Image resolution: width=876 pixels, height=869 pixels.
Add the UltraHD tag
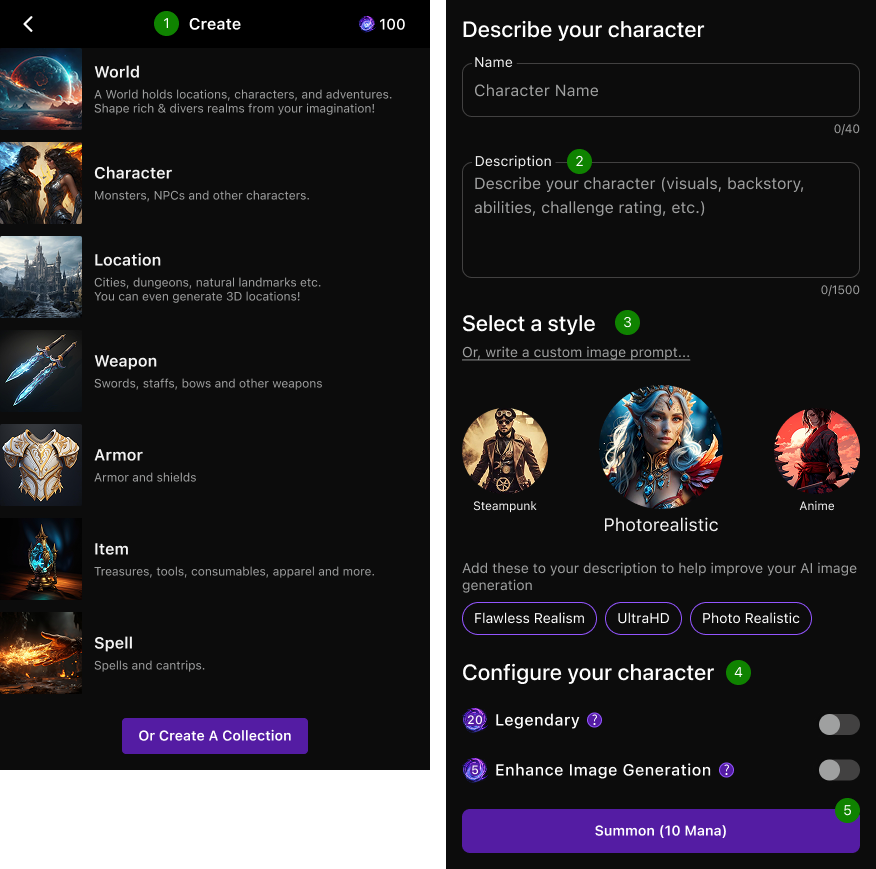[643, 618]
